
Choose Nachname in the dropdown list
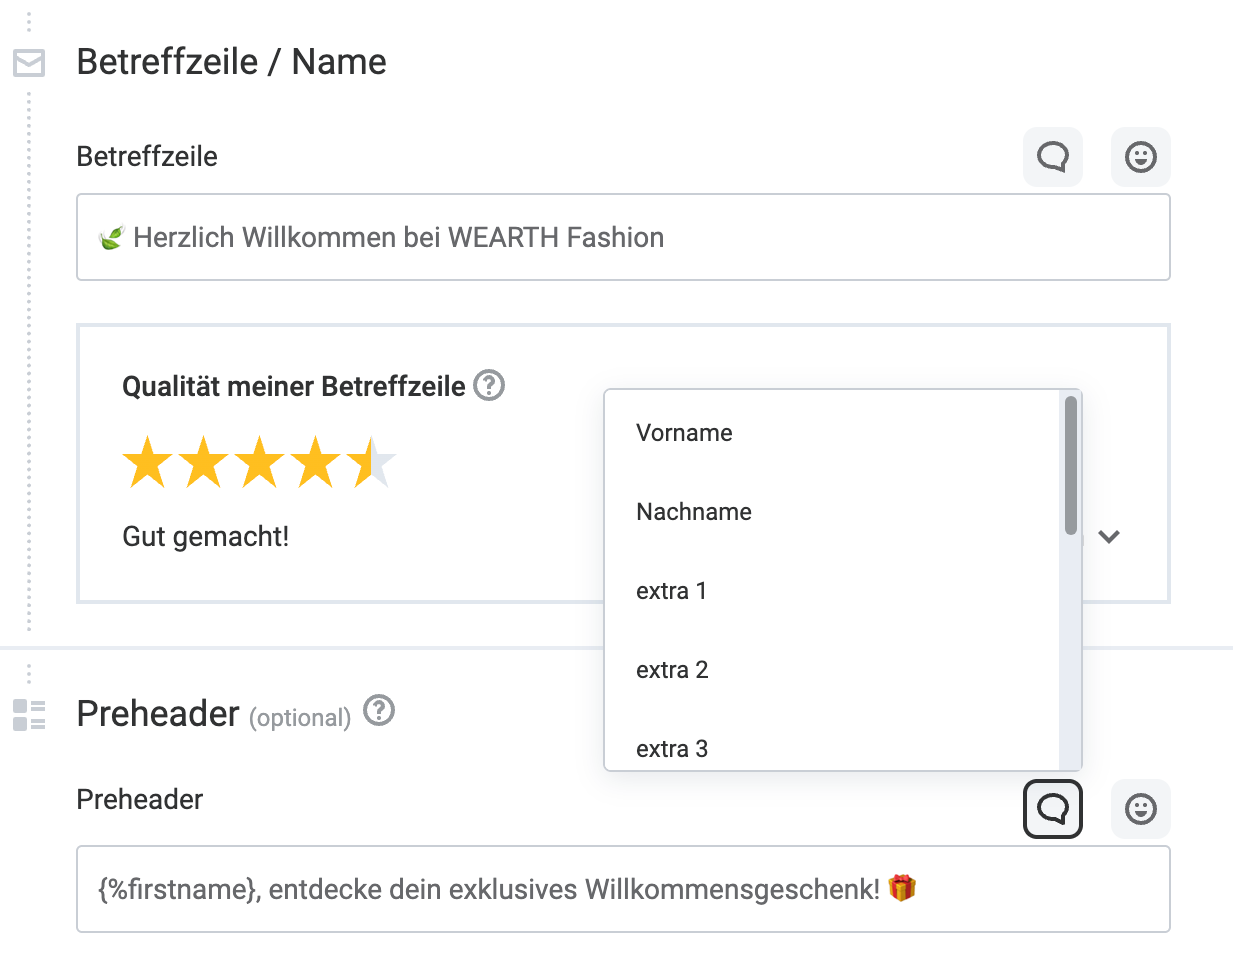(x=694, y=512)
